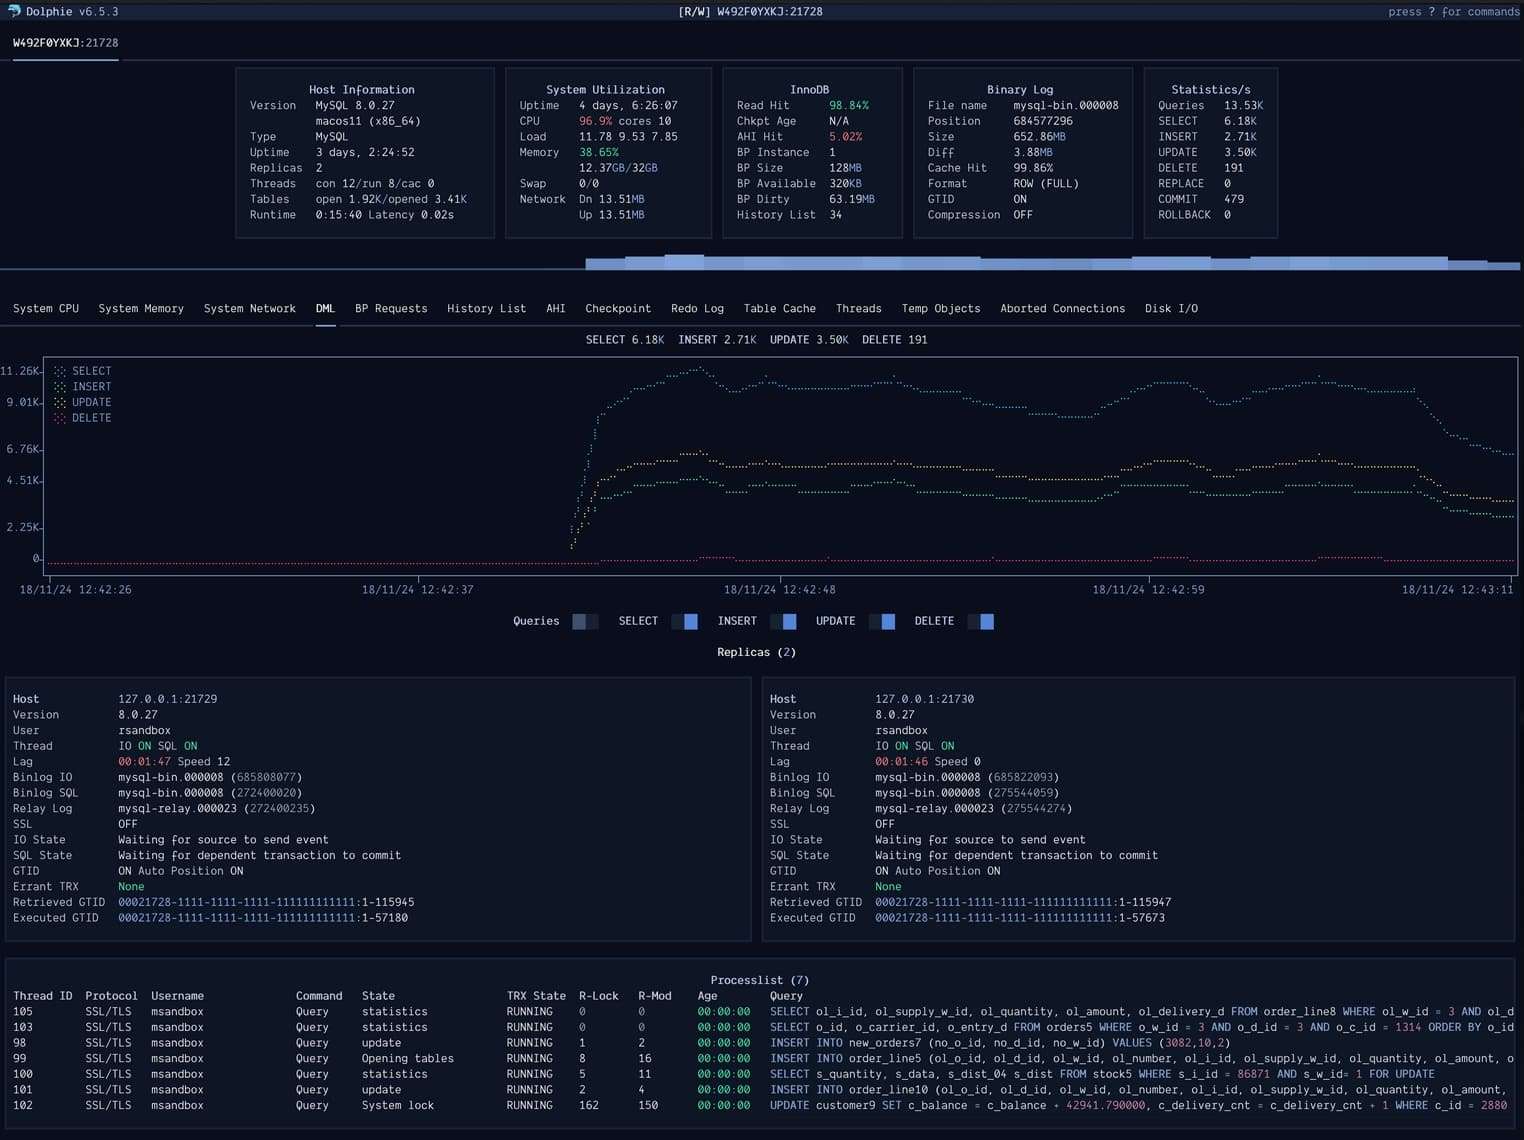This screenshot has height=1140, width=1524.
Task: Switch to the Aborted Connections tab
Action: [1062, 308]
